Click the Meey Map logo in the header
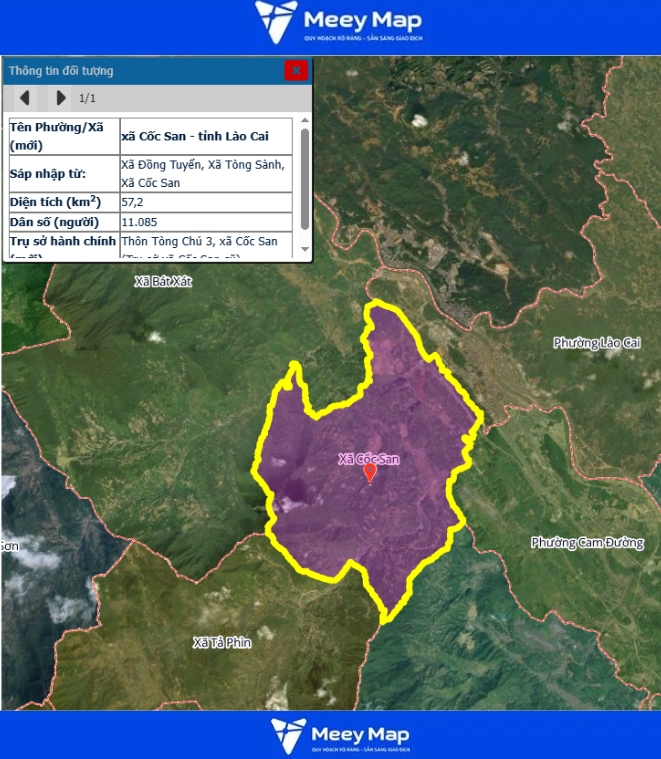Viewport: 661px width, 759px height. pyautogui.click(x=338, y=23)
